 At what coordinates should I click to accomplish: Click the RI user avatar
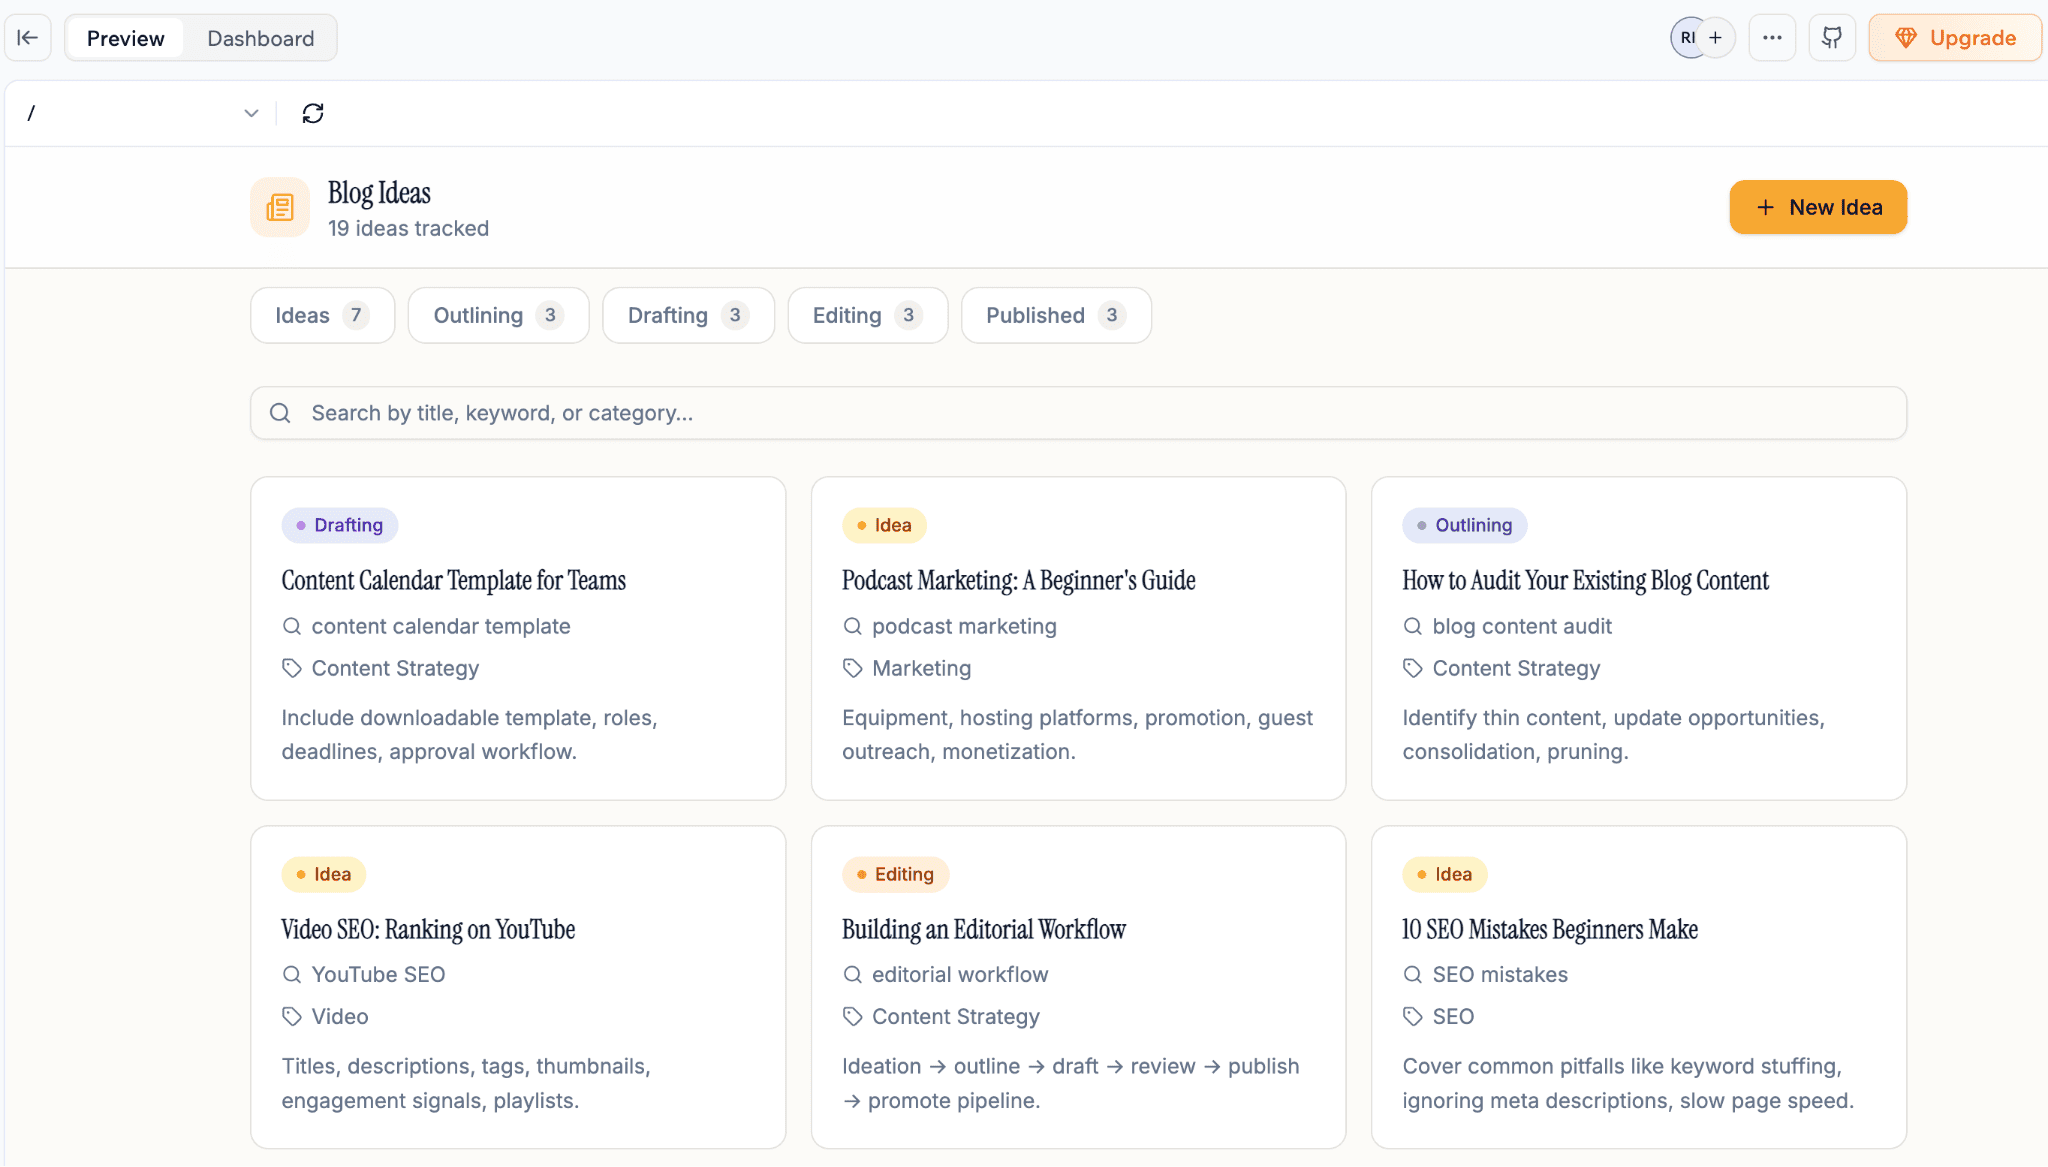tap(1687, 38)
